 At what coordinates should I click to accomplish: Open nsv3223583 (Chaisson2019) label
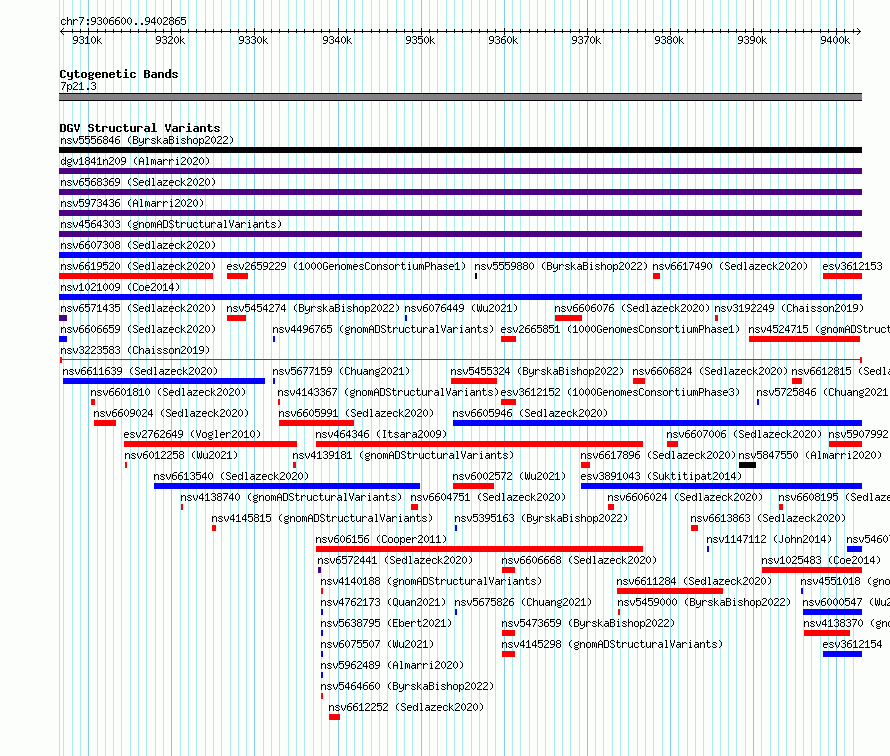tap(135, 350)
